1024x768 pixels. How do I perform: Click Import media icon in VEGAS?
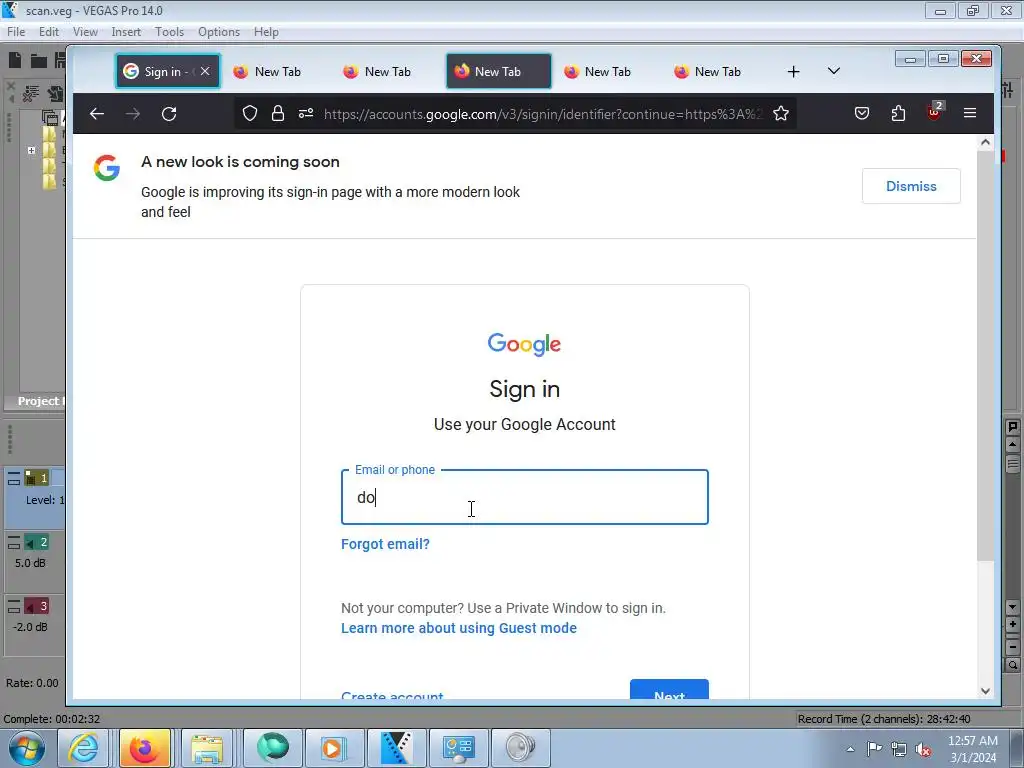tap(56, 94)
